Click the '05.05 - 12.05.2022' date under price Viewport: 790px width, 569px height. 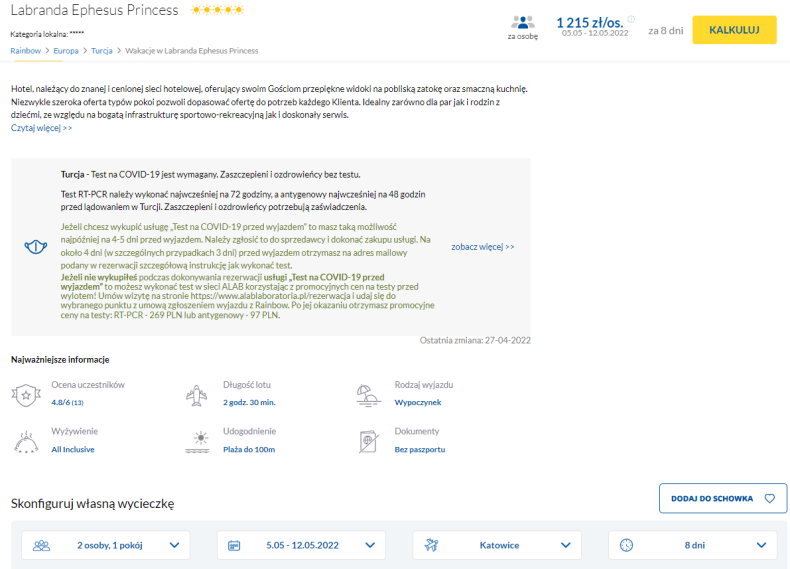tap(595, 33)
